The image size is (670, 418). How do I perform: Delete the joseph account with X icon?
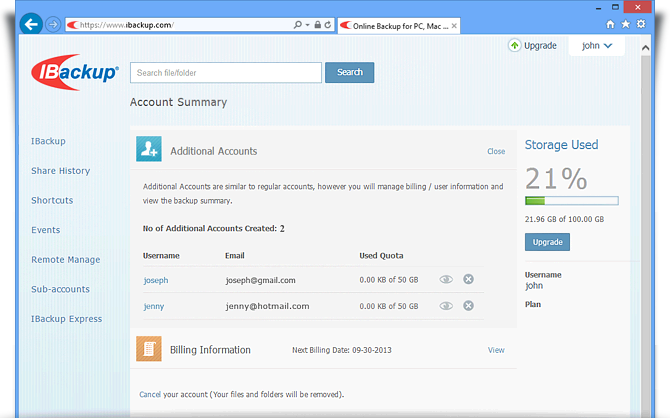point(468,279)
